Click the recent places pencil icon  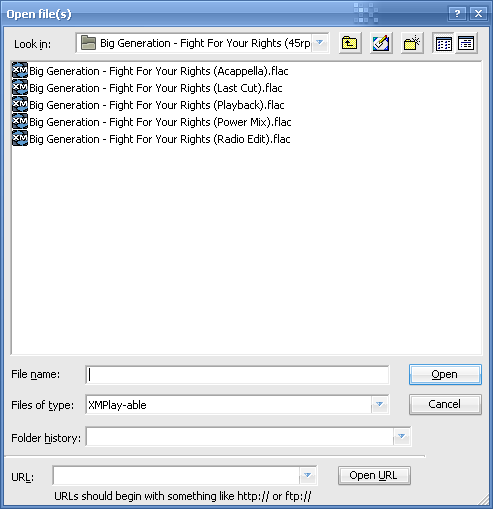381,43
